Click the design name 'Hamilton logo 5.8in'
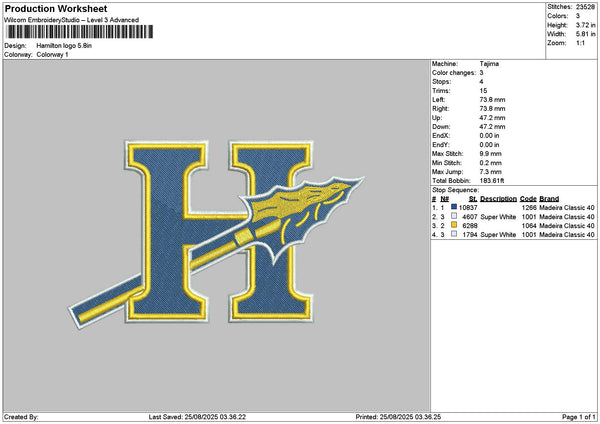The image size is (600, 424). [64, 46]
